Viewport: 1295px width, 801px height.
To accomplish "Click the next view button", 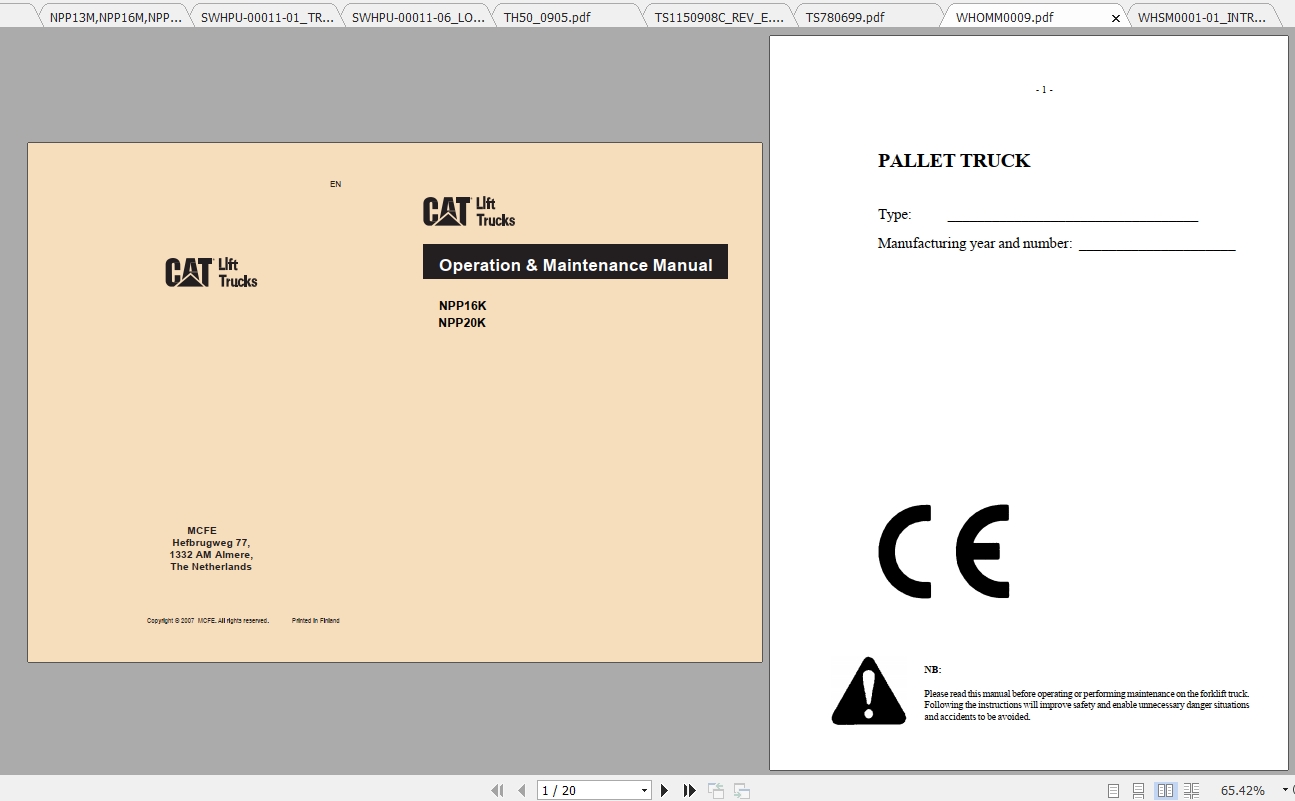I will tap(742, 790).
